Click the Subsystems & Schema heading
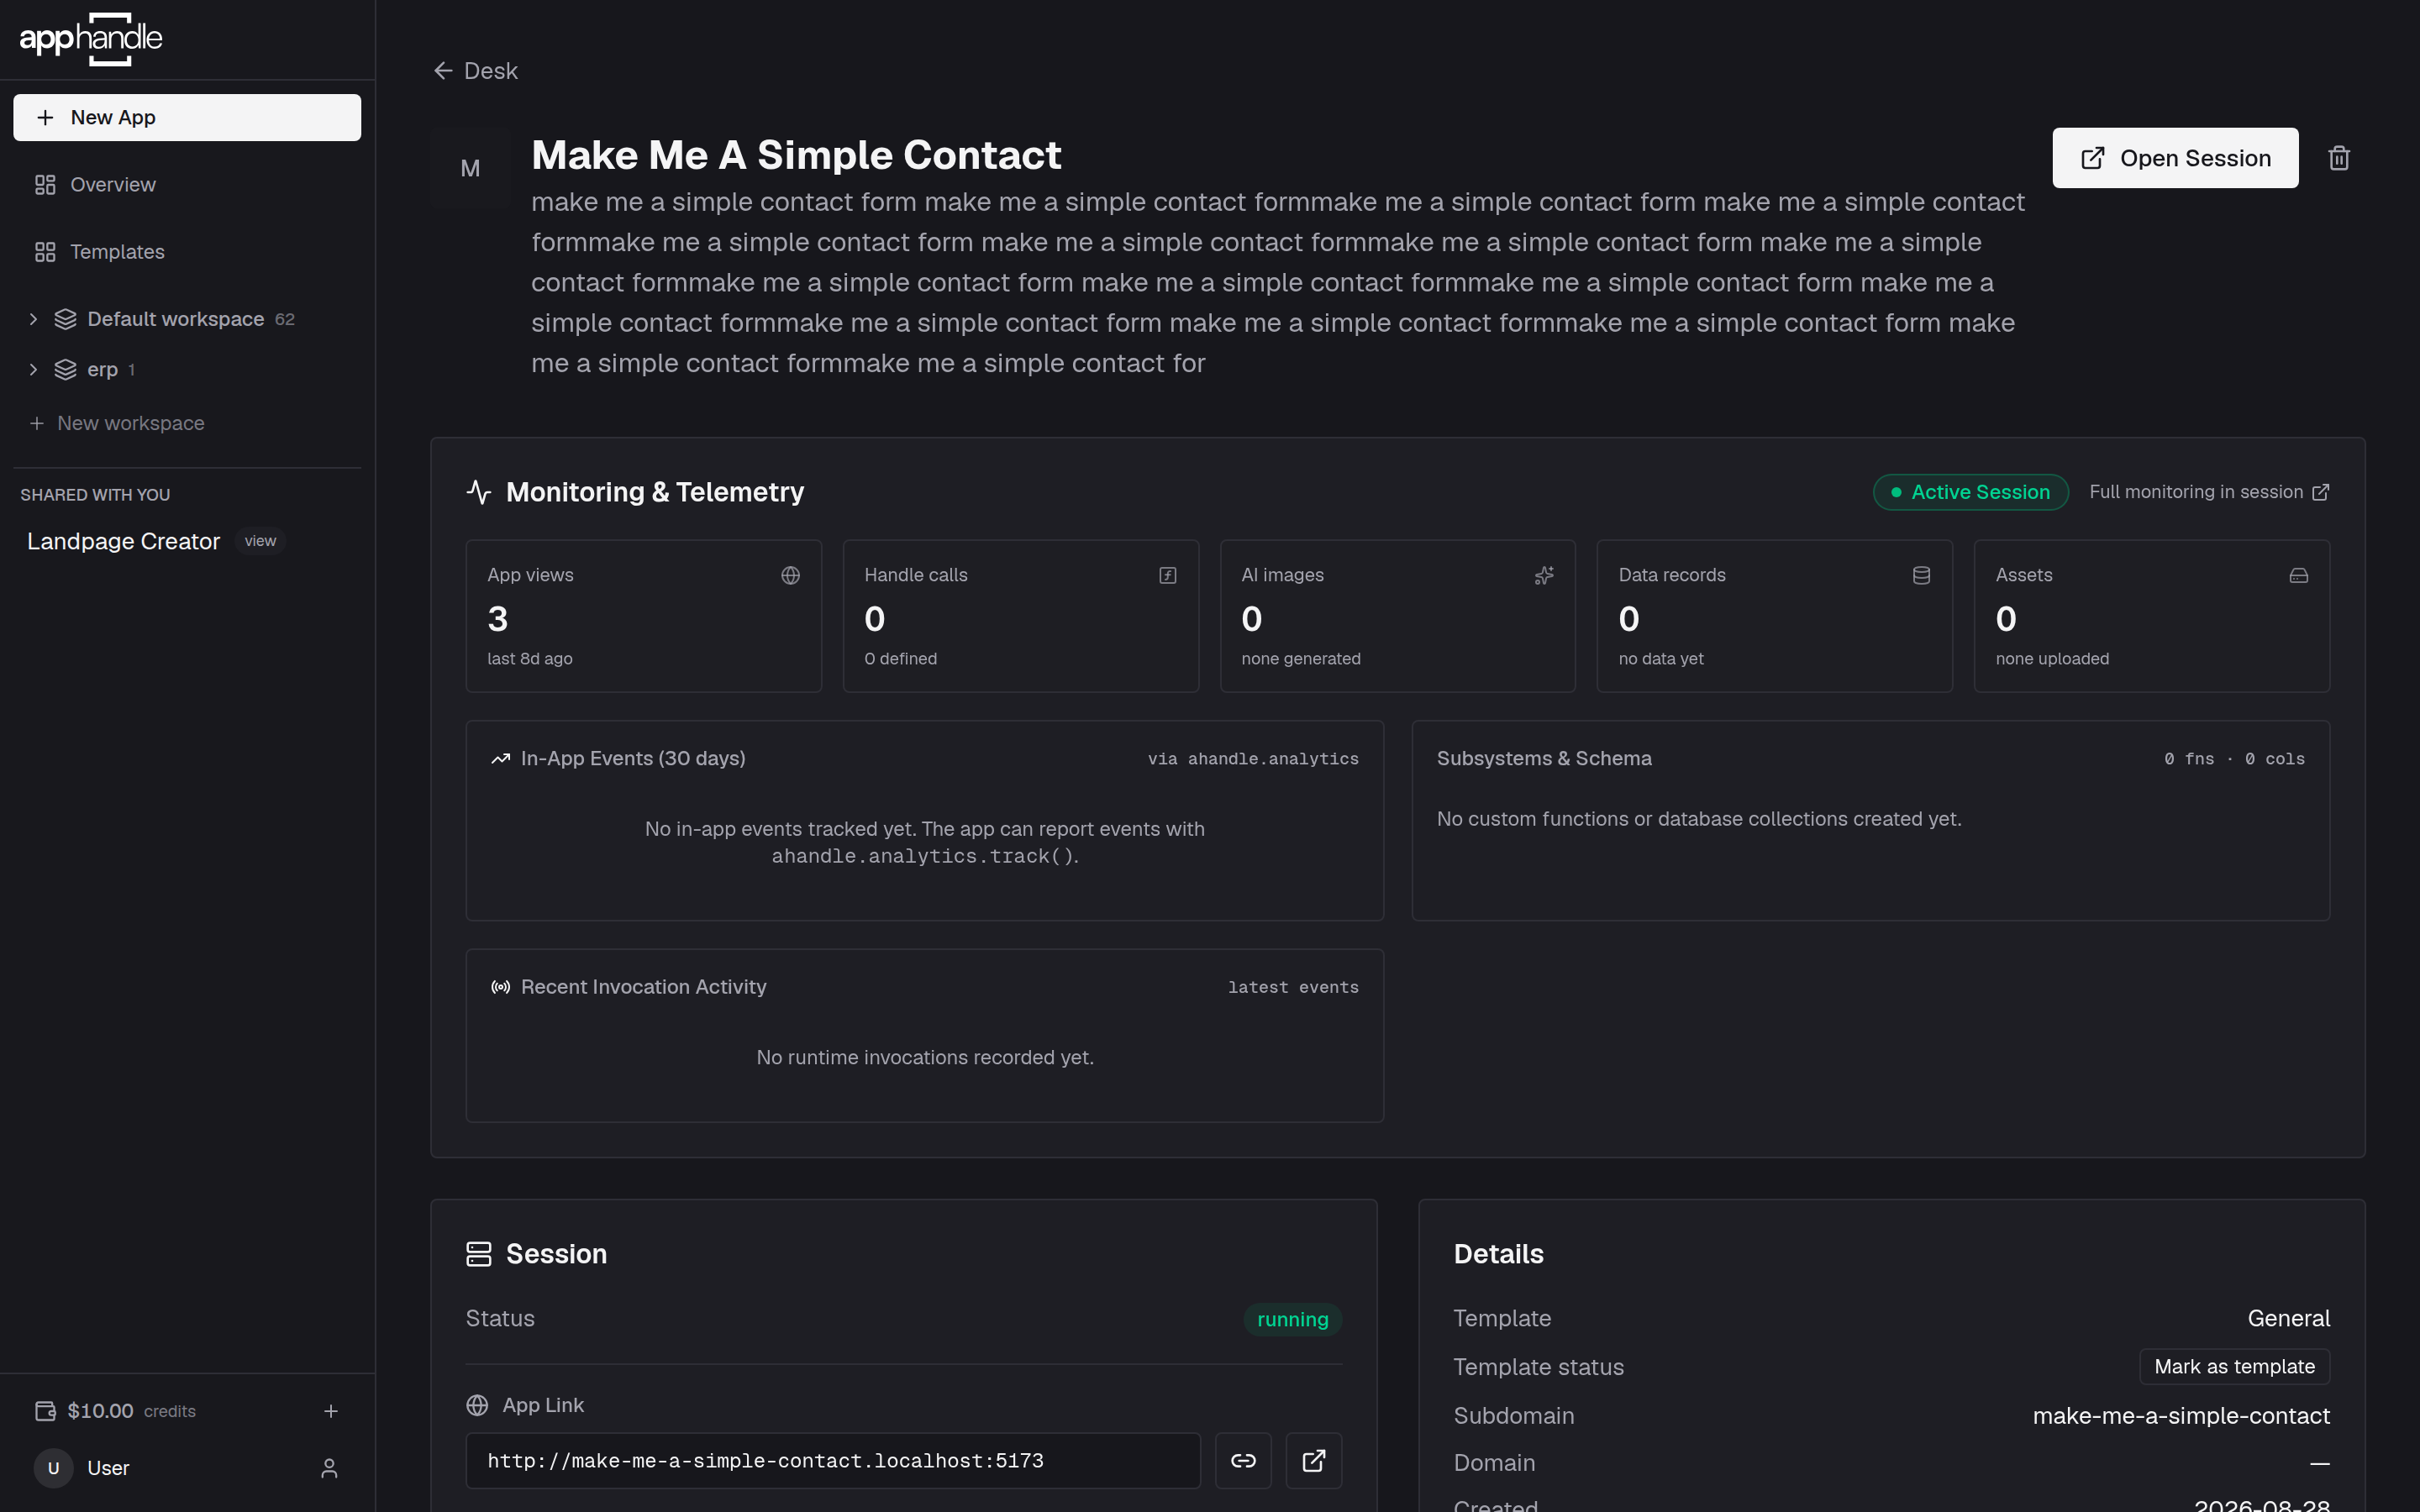This screenshot has width=2420, height=1512. click(1544, 759)
